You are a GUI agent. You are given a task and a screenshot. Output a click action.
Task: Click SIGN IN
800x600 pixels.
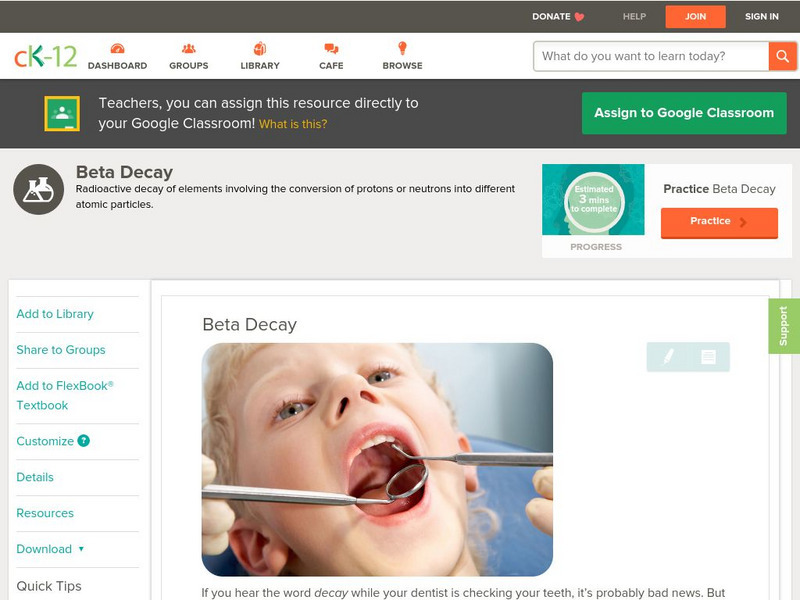762,17
